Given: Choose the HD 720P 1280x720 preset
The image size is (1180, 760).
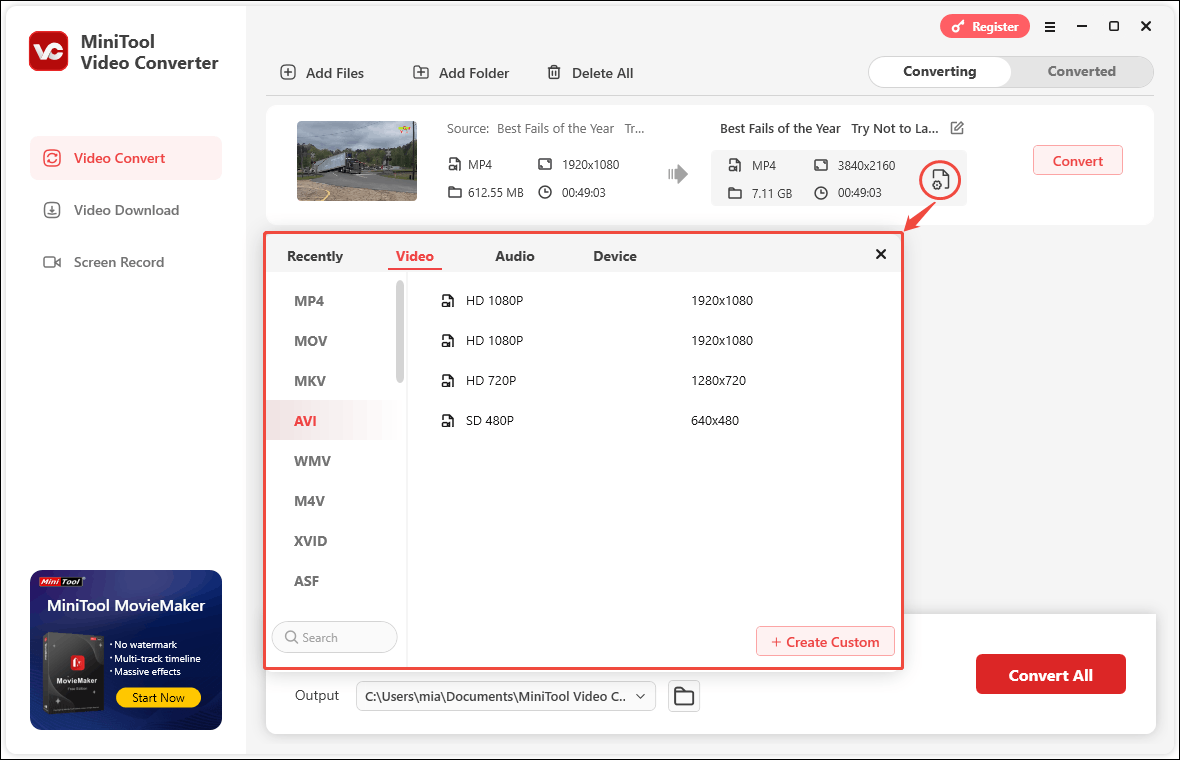Looking at the screenshot, I should (653, 380).
